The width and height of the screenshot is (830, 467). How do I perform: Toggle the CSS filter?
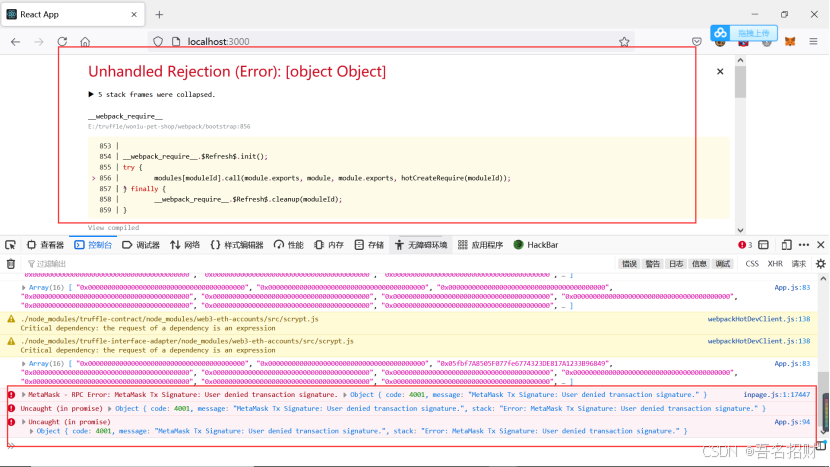752,264
